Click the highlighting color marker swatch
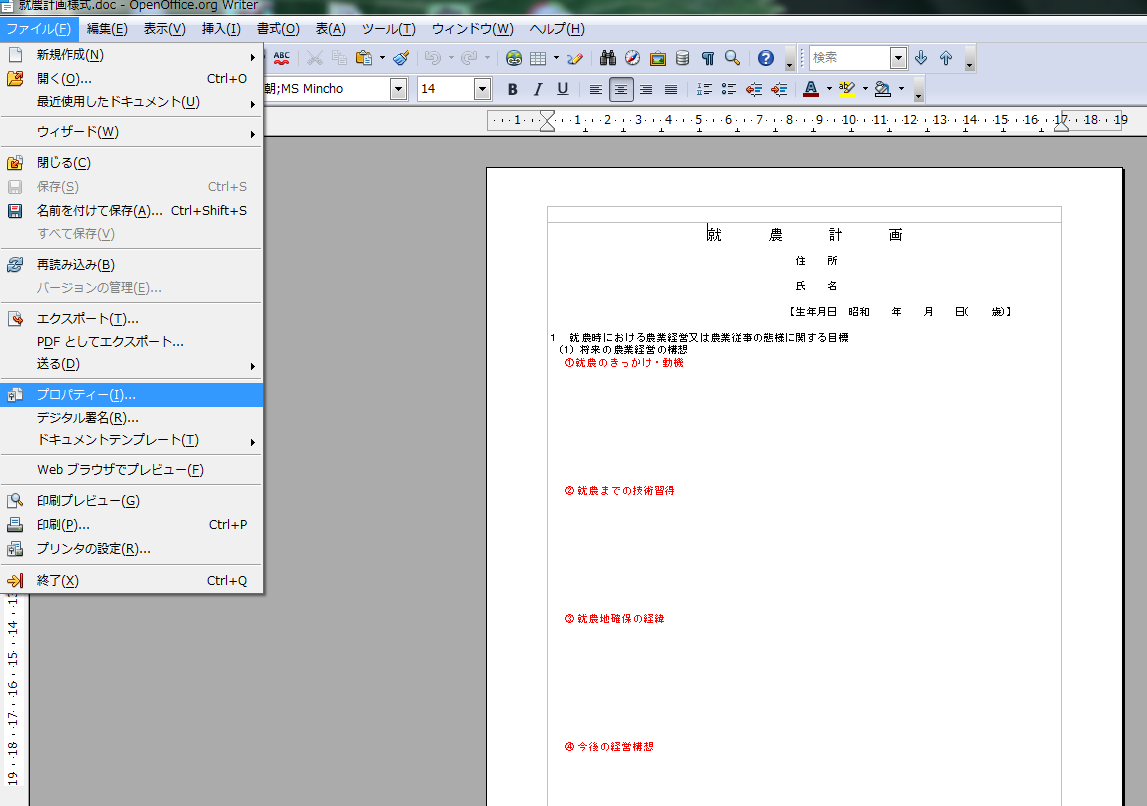This screenshot has width=1147, height=806. pyautogui.click(x=847, y=89)
